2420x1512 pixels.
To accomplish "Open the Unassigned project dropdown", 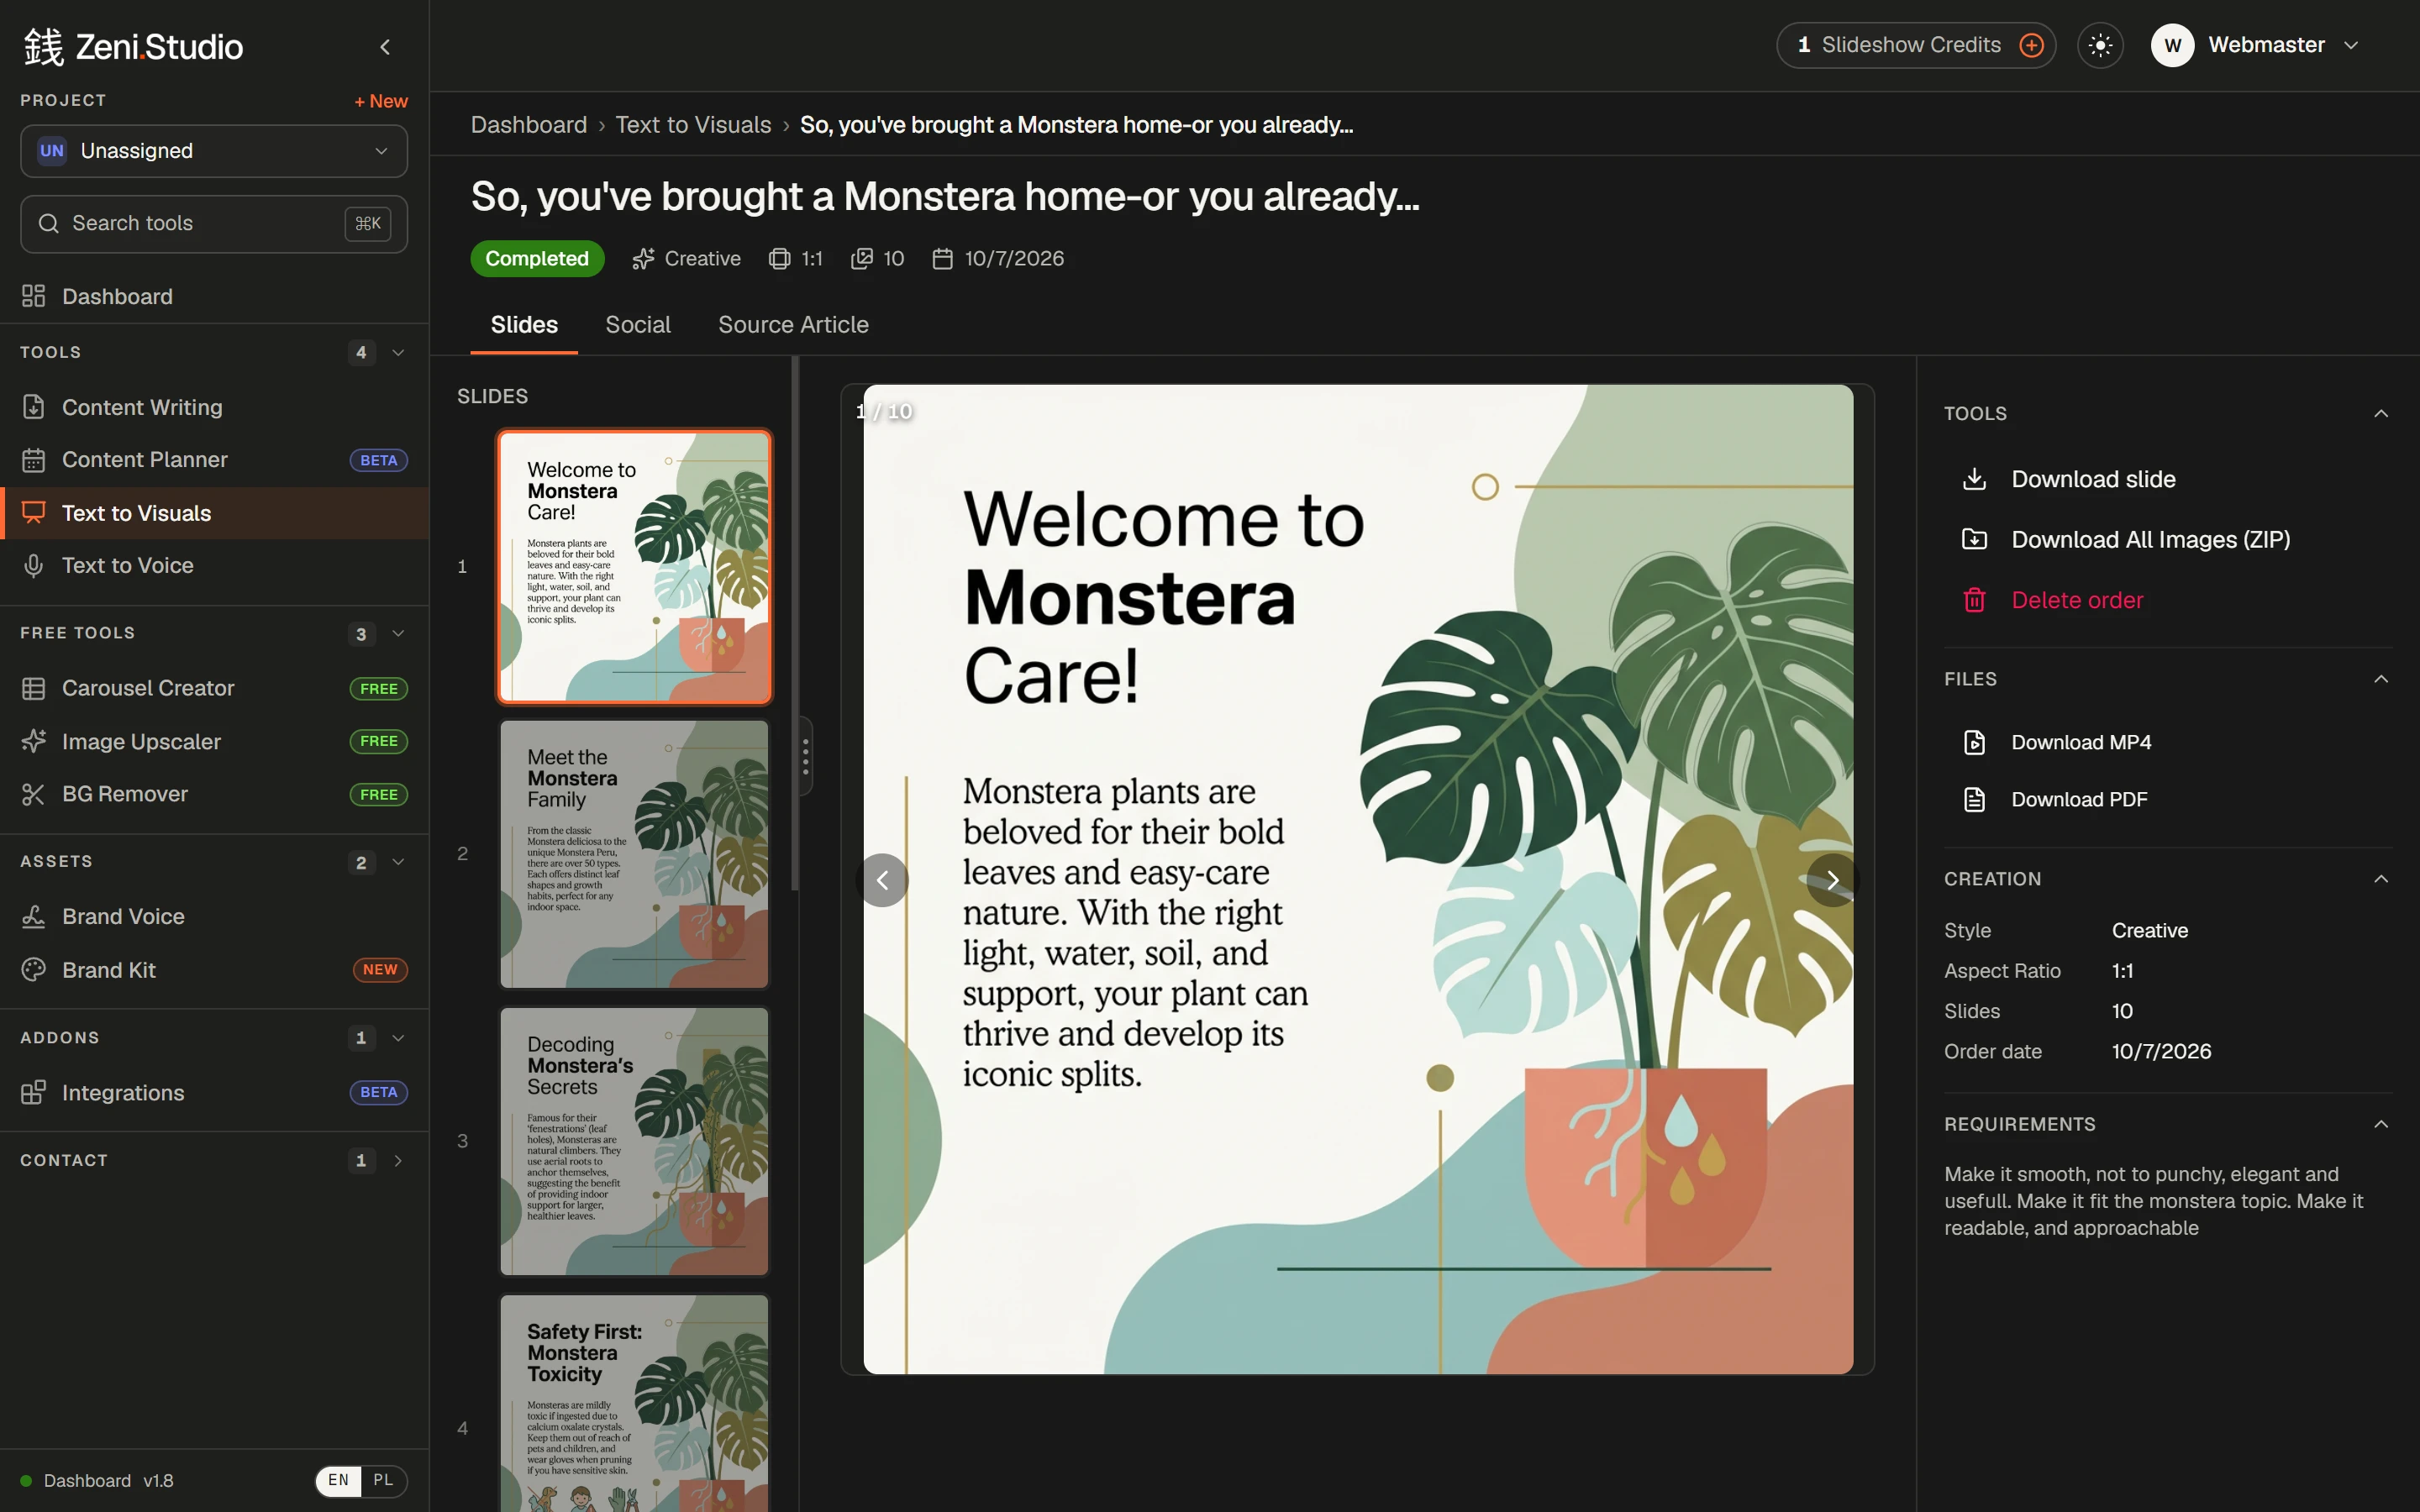I will pyautogui.click(x=214, y=151).
